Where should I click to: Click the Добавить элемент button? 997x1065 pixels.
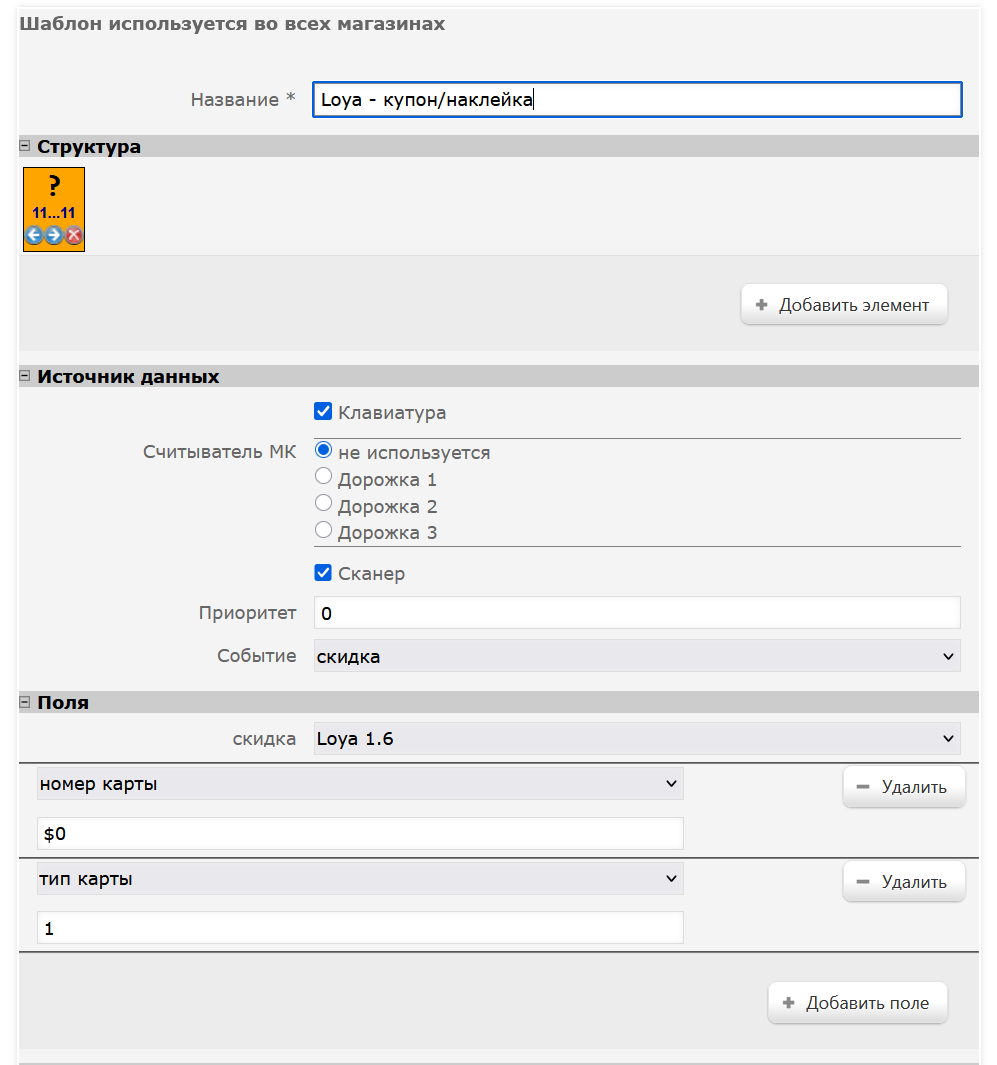click(x=843, y=305)
